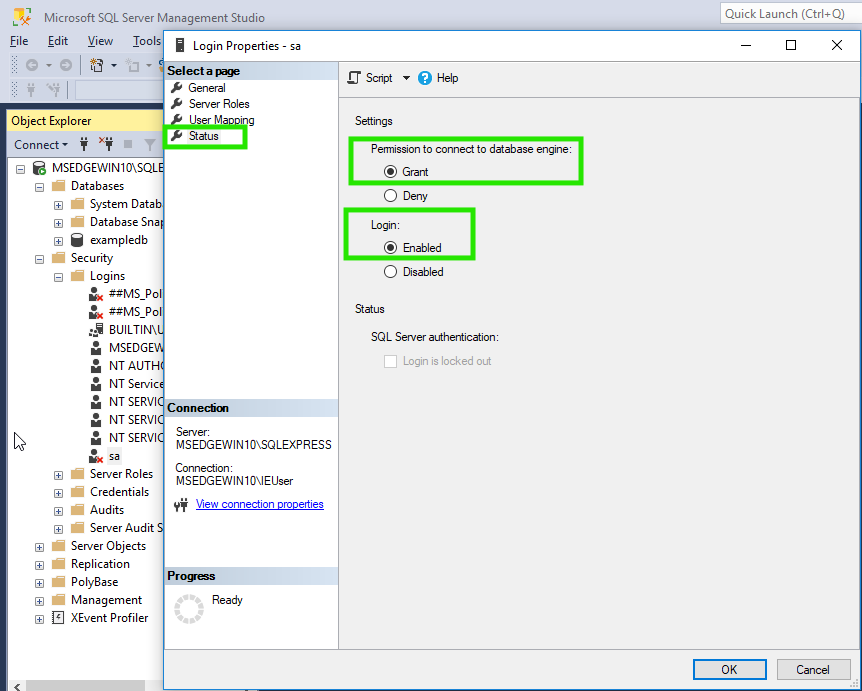The height and width of the screenshot is (691, 862).
Task: Open the Script dropdown arrow
Action: click(x=405, y=77)
